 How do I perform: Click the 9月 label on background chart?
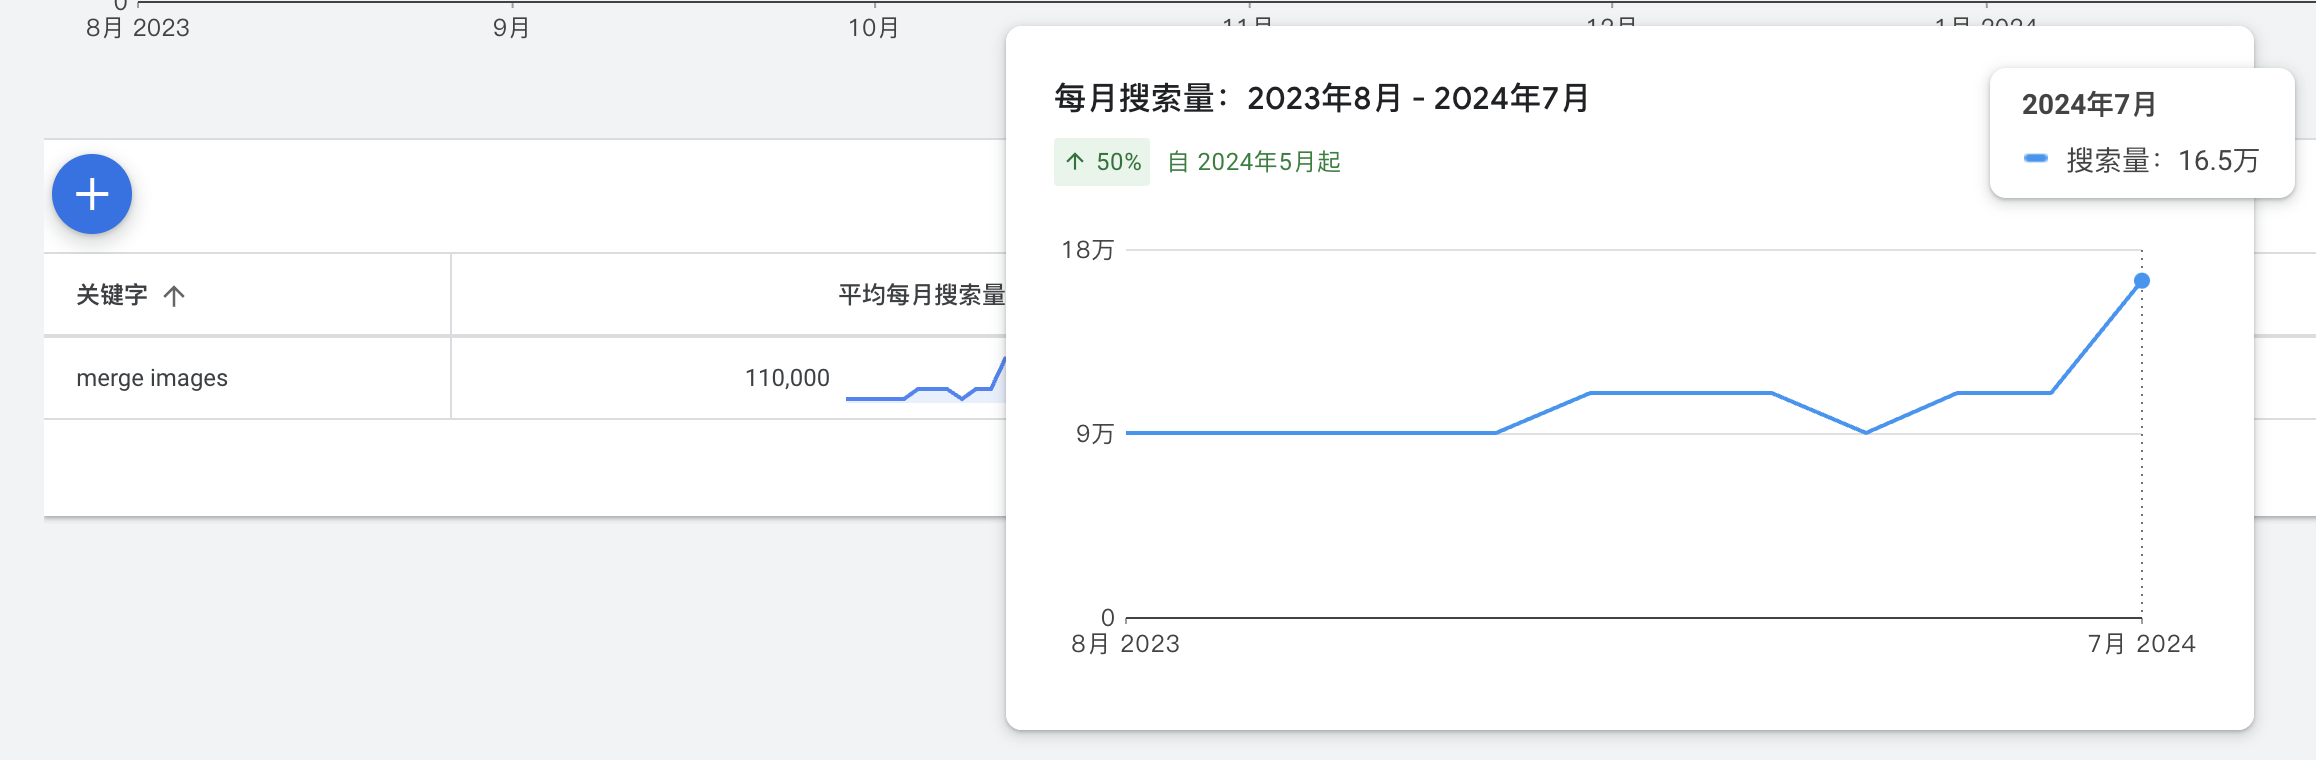click(x=511, y=28)
